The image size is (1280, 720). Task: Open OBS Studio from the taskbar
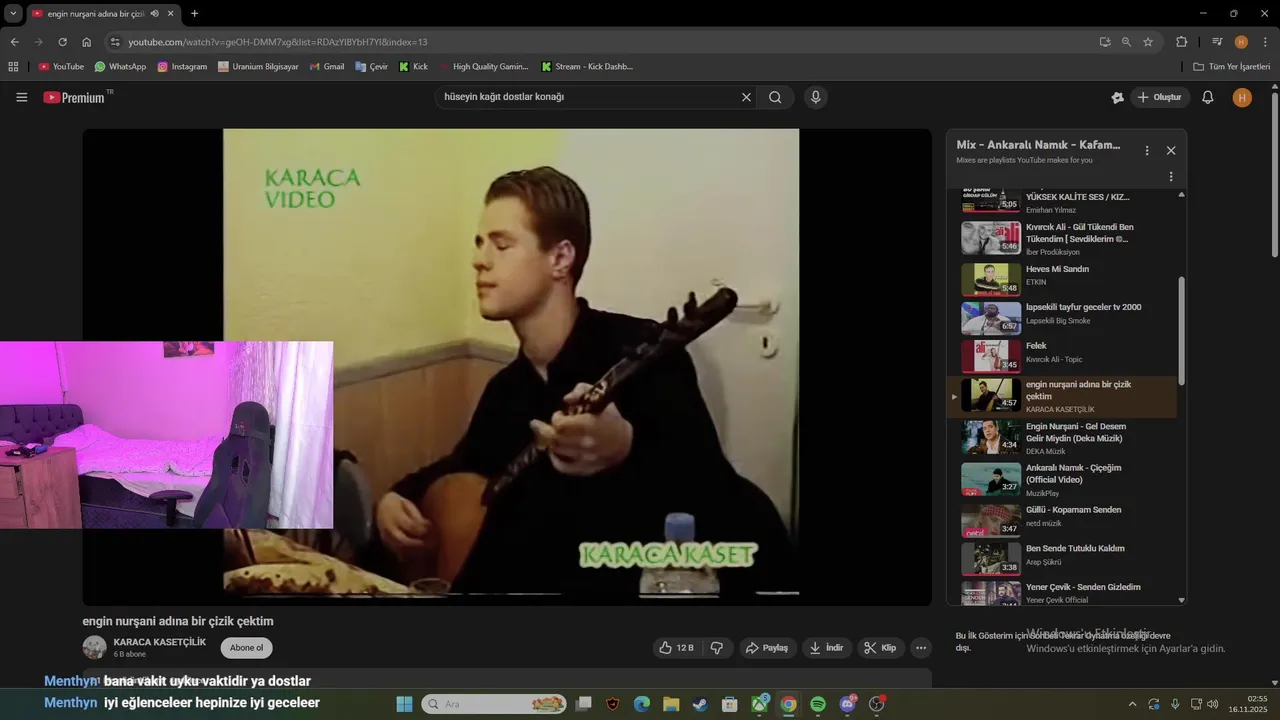coord(877,704)
